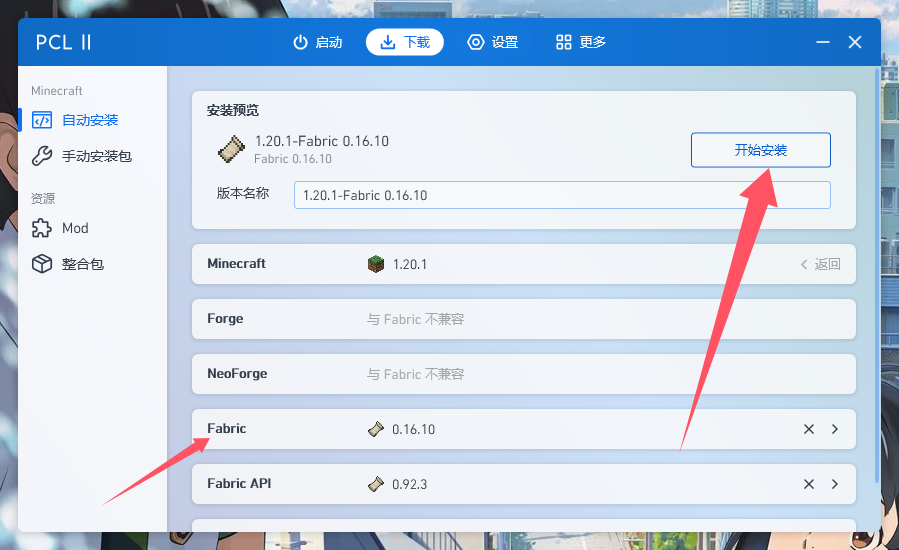Click the Fabric 0.16.10 preview subtitle
Viewport: 899px width, 550px height.
[x=293, y=159]
